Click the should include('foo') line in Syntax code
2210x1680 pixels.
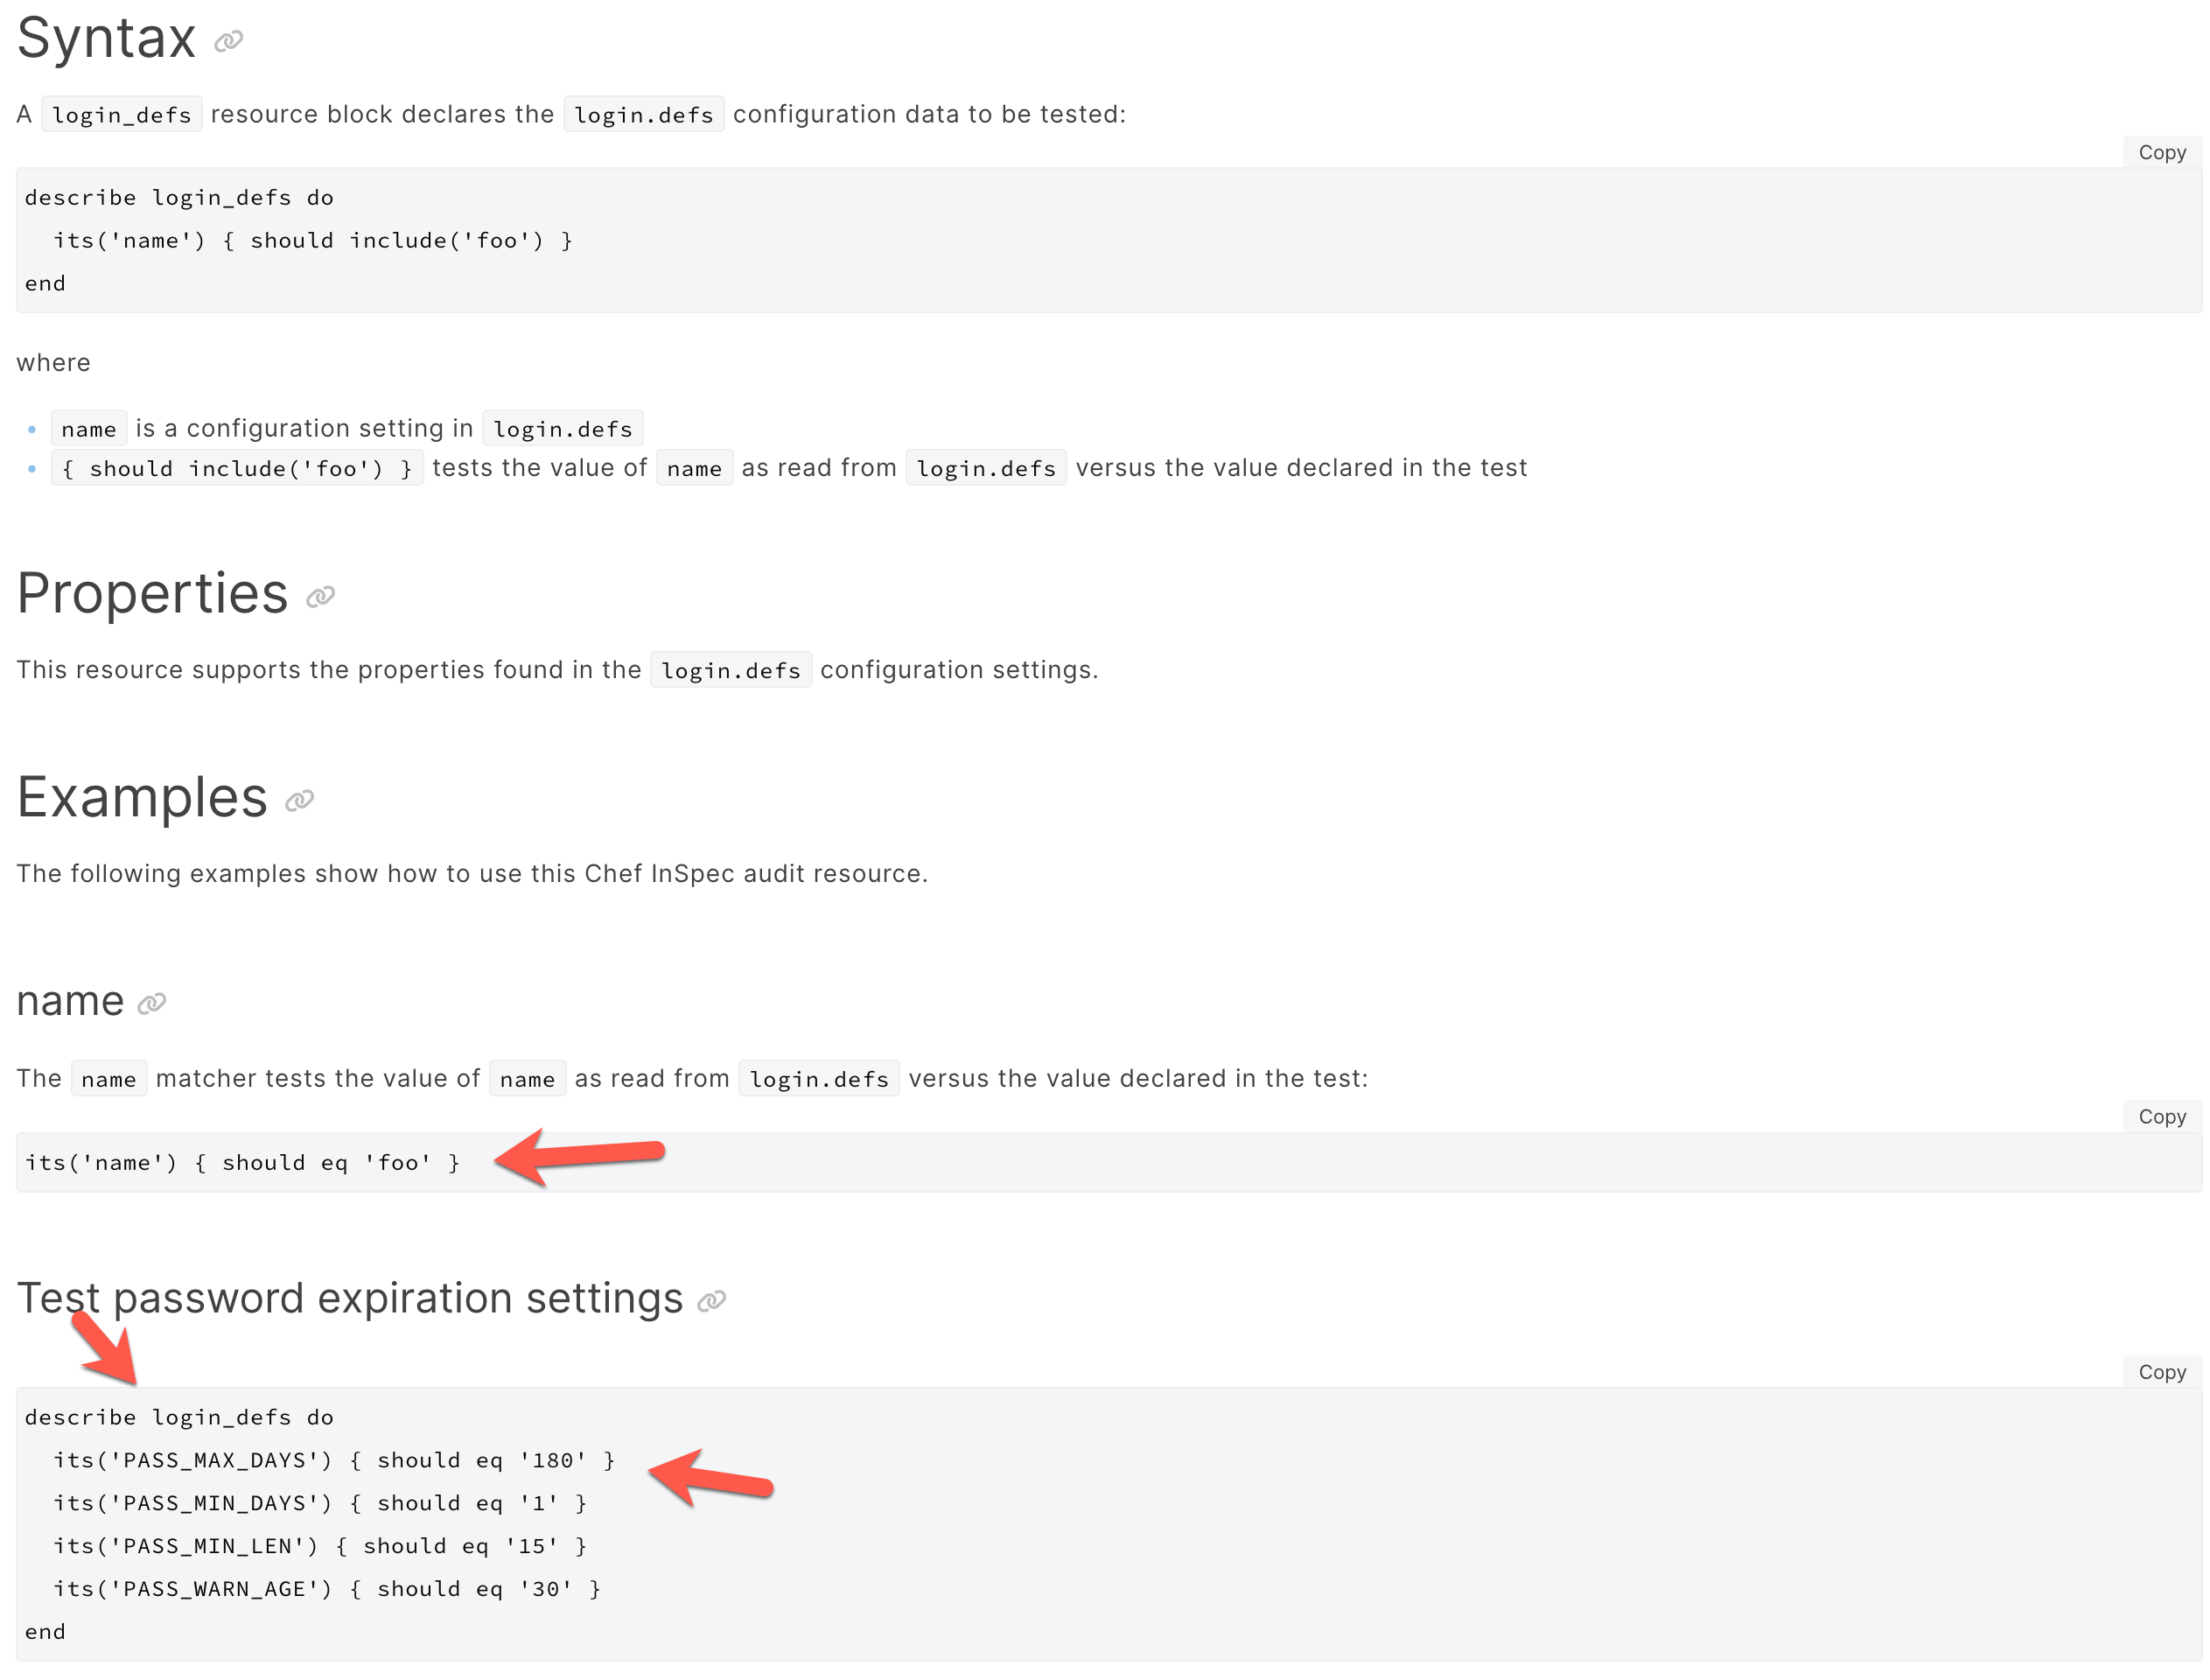(312, 241)
